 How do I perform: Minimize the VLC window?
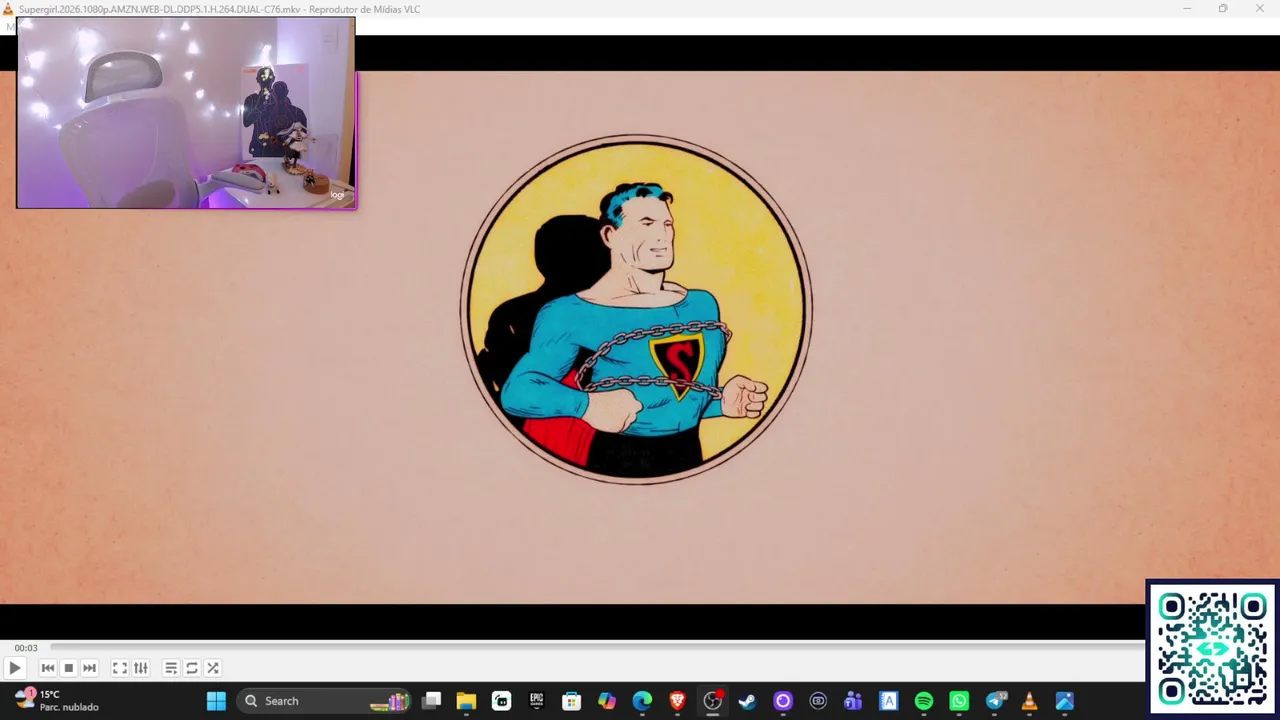coord(1187,9)
